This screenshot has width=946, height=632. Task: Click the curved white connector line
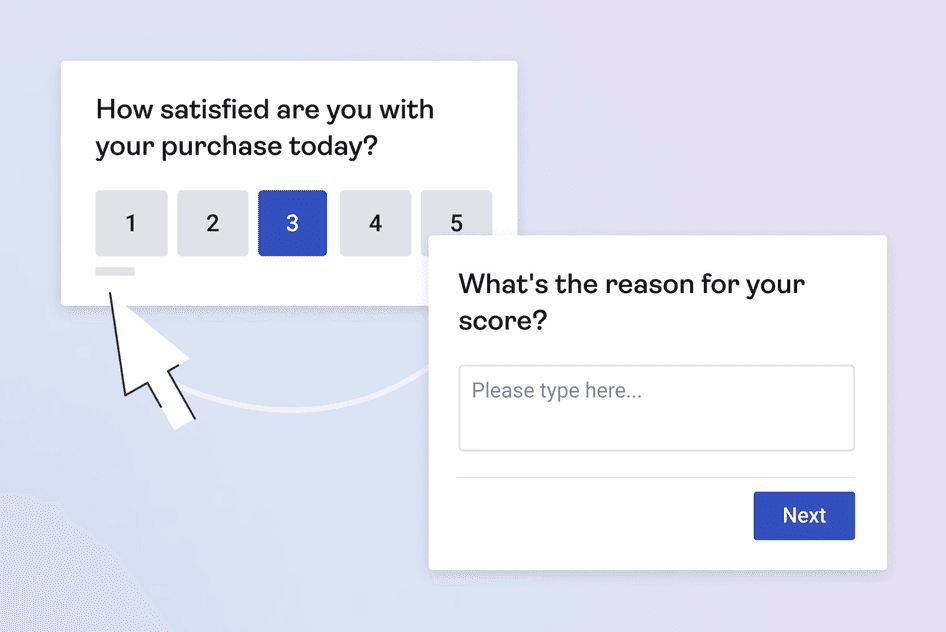tap(300, 407)
